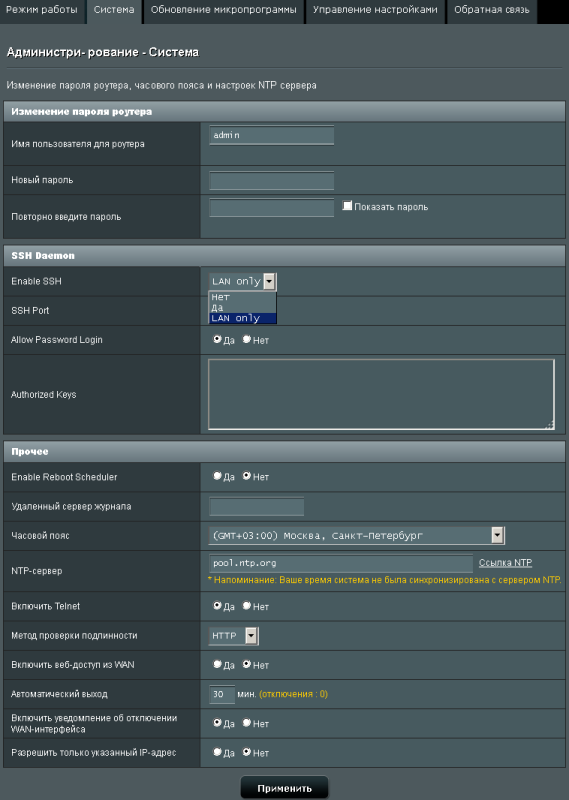Select Да for Включить Telnet
The width and height of the screenshot is (569, 800).
coord(217,606)
